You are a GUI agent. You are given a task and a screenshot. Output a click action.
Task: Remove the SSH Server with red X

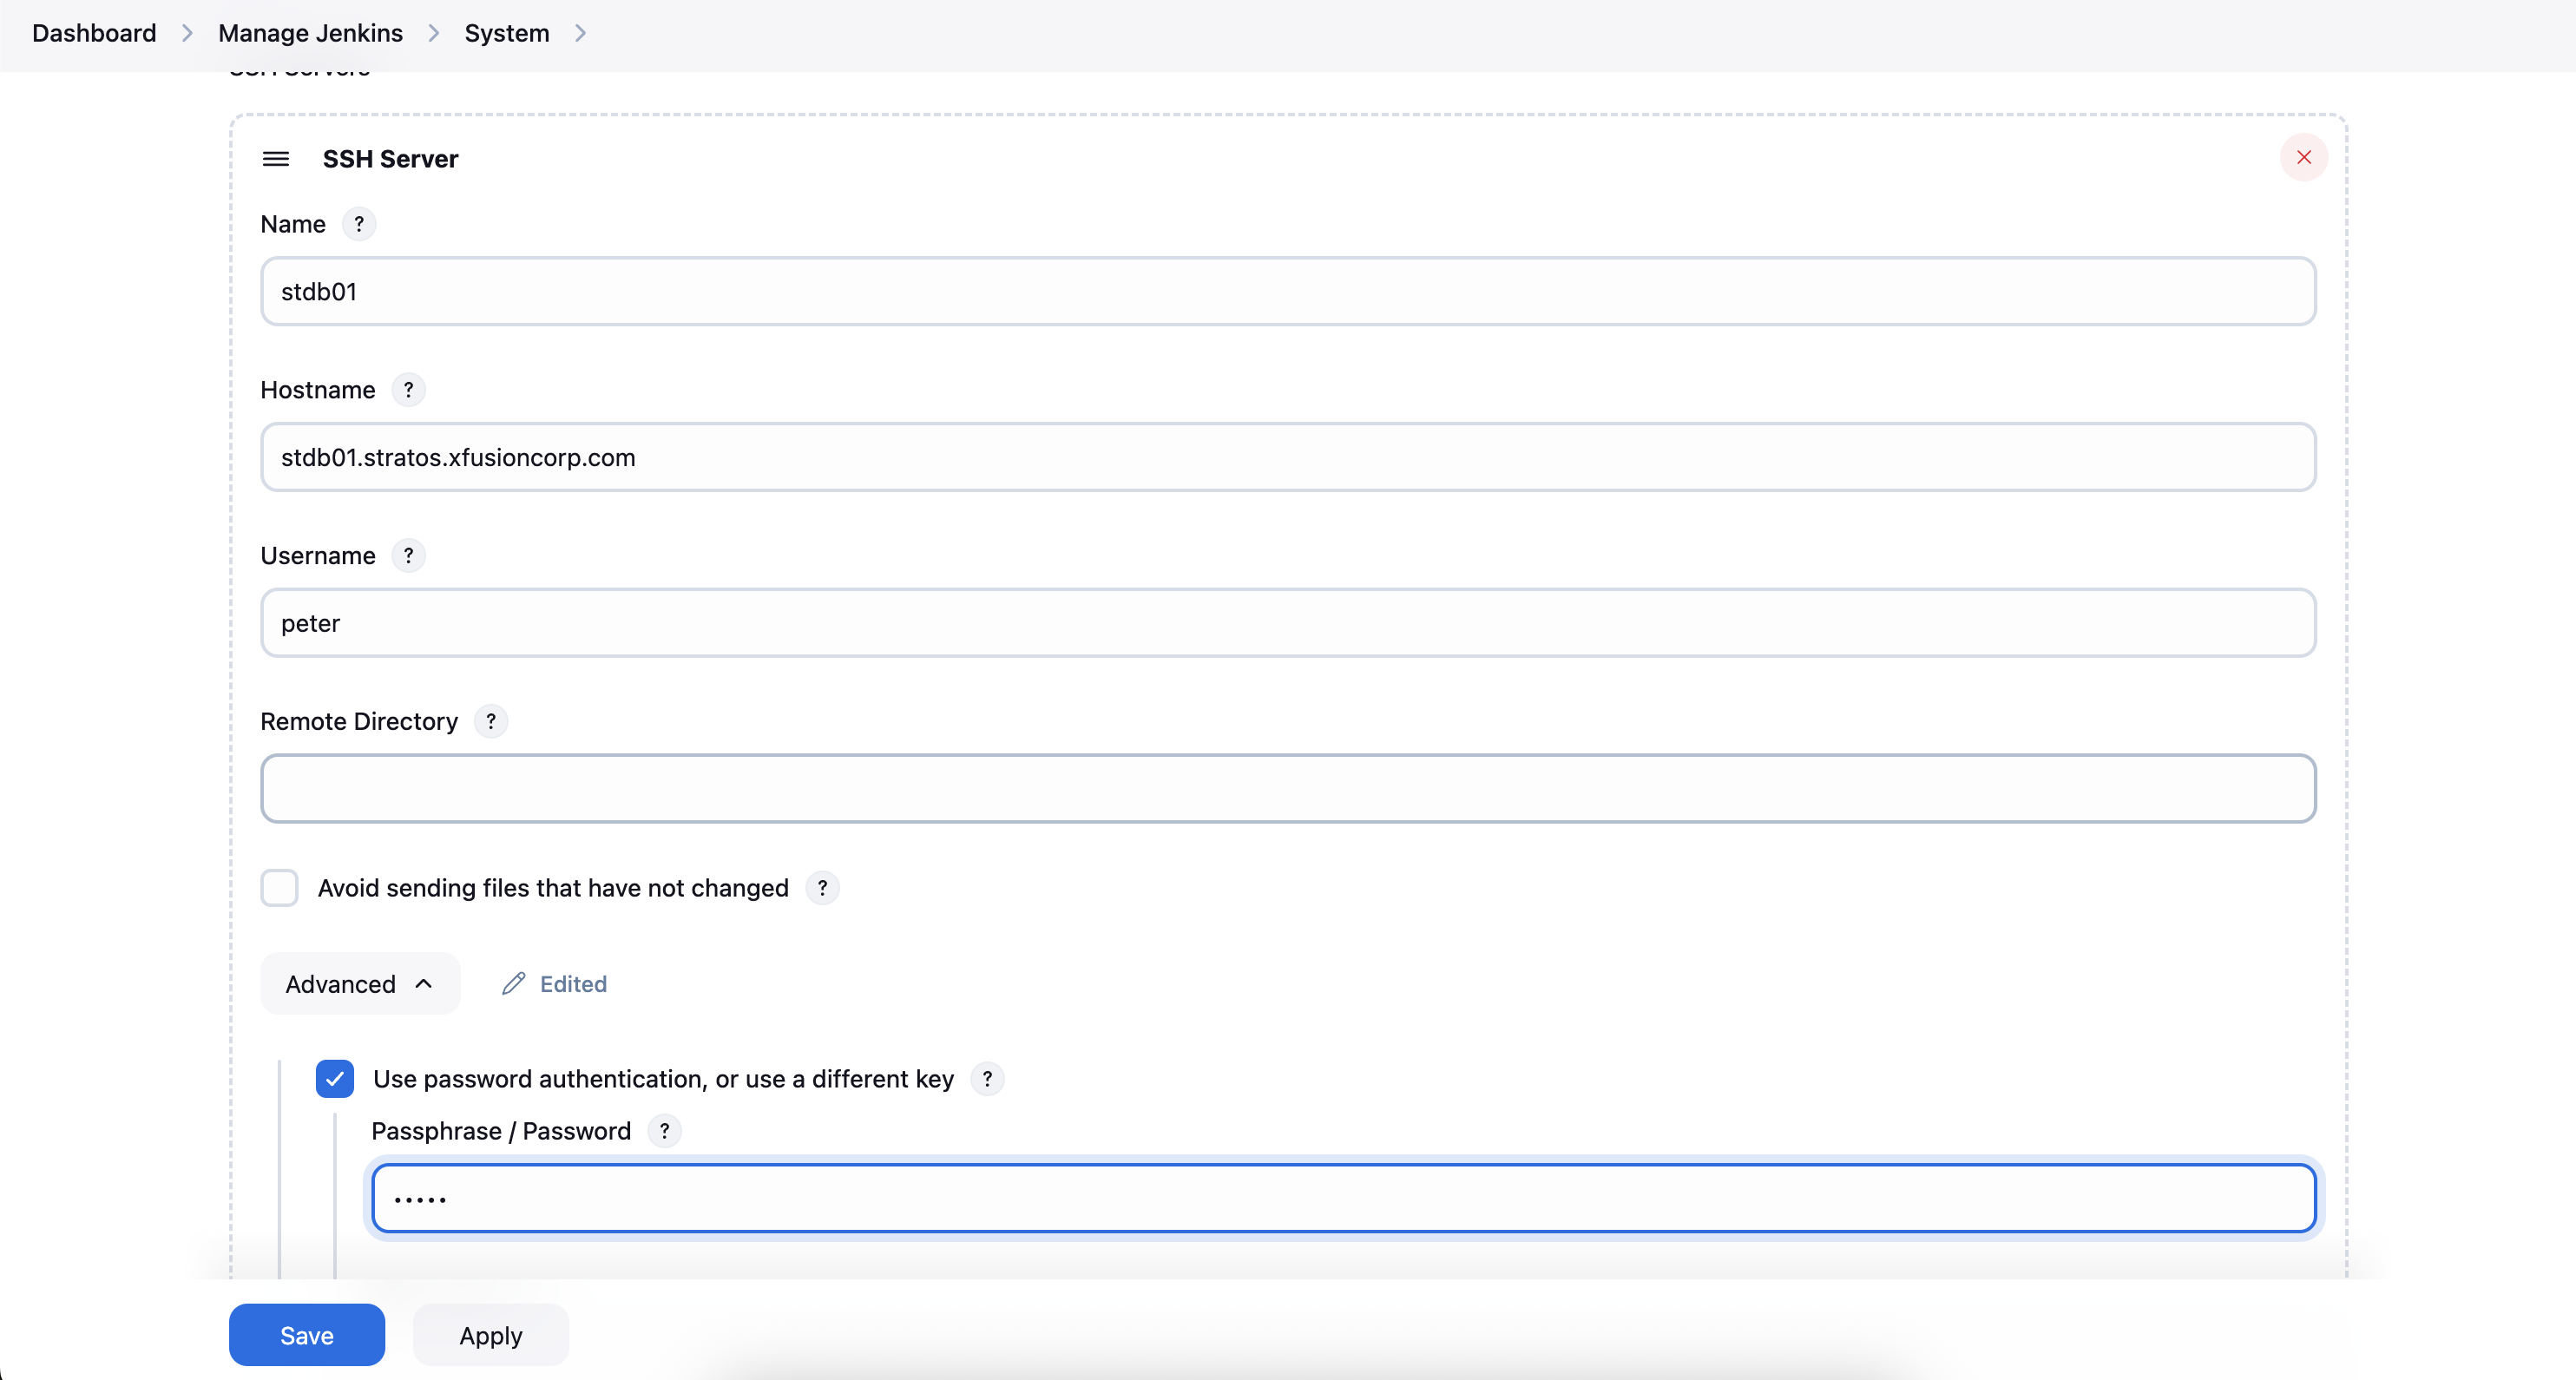pyautogui.click(x=2303, y=157)
